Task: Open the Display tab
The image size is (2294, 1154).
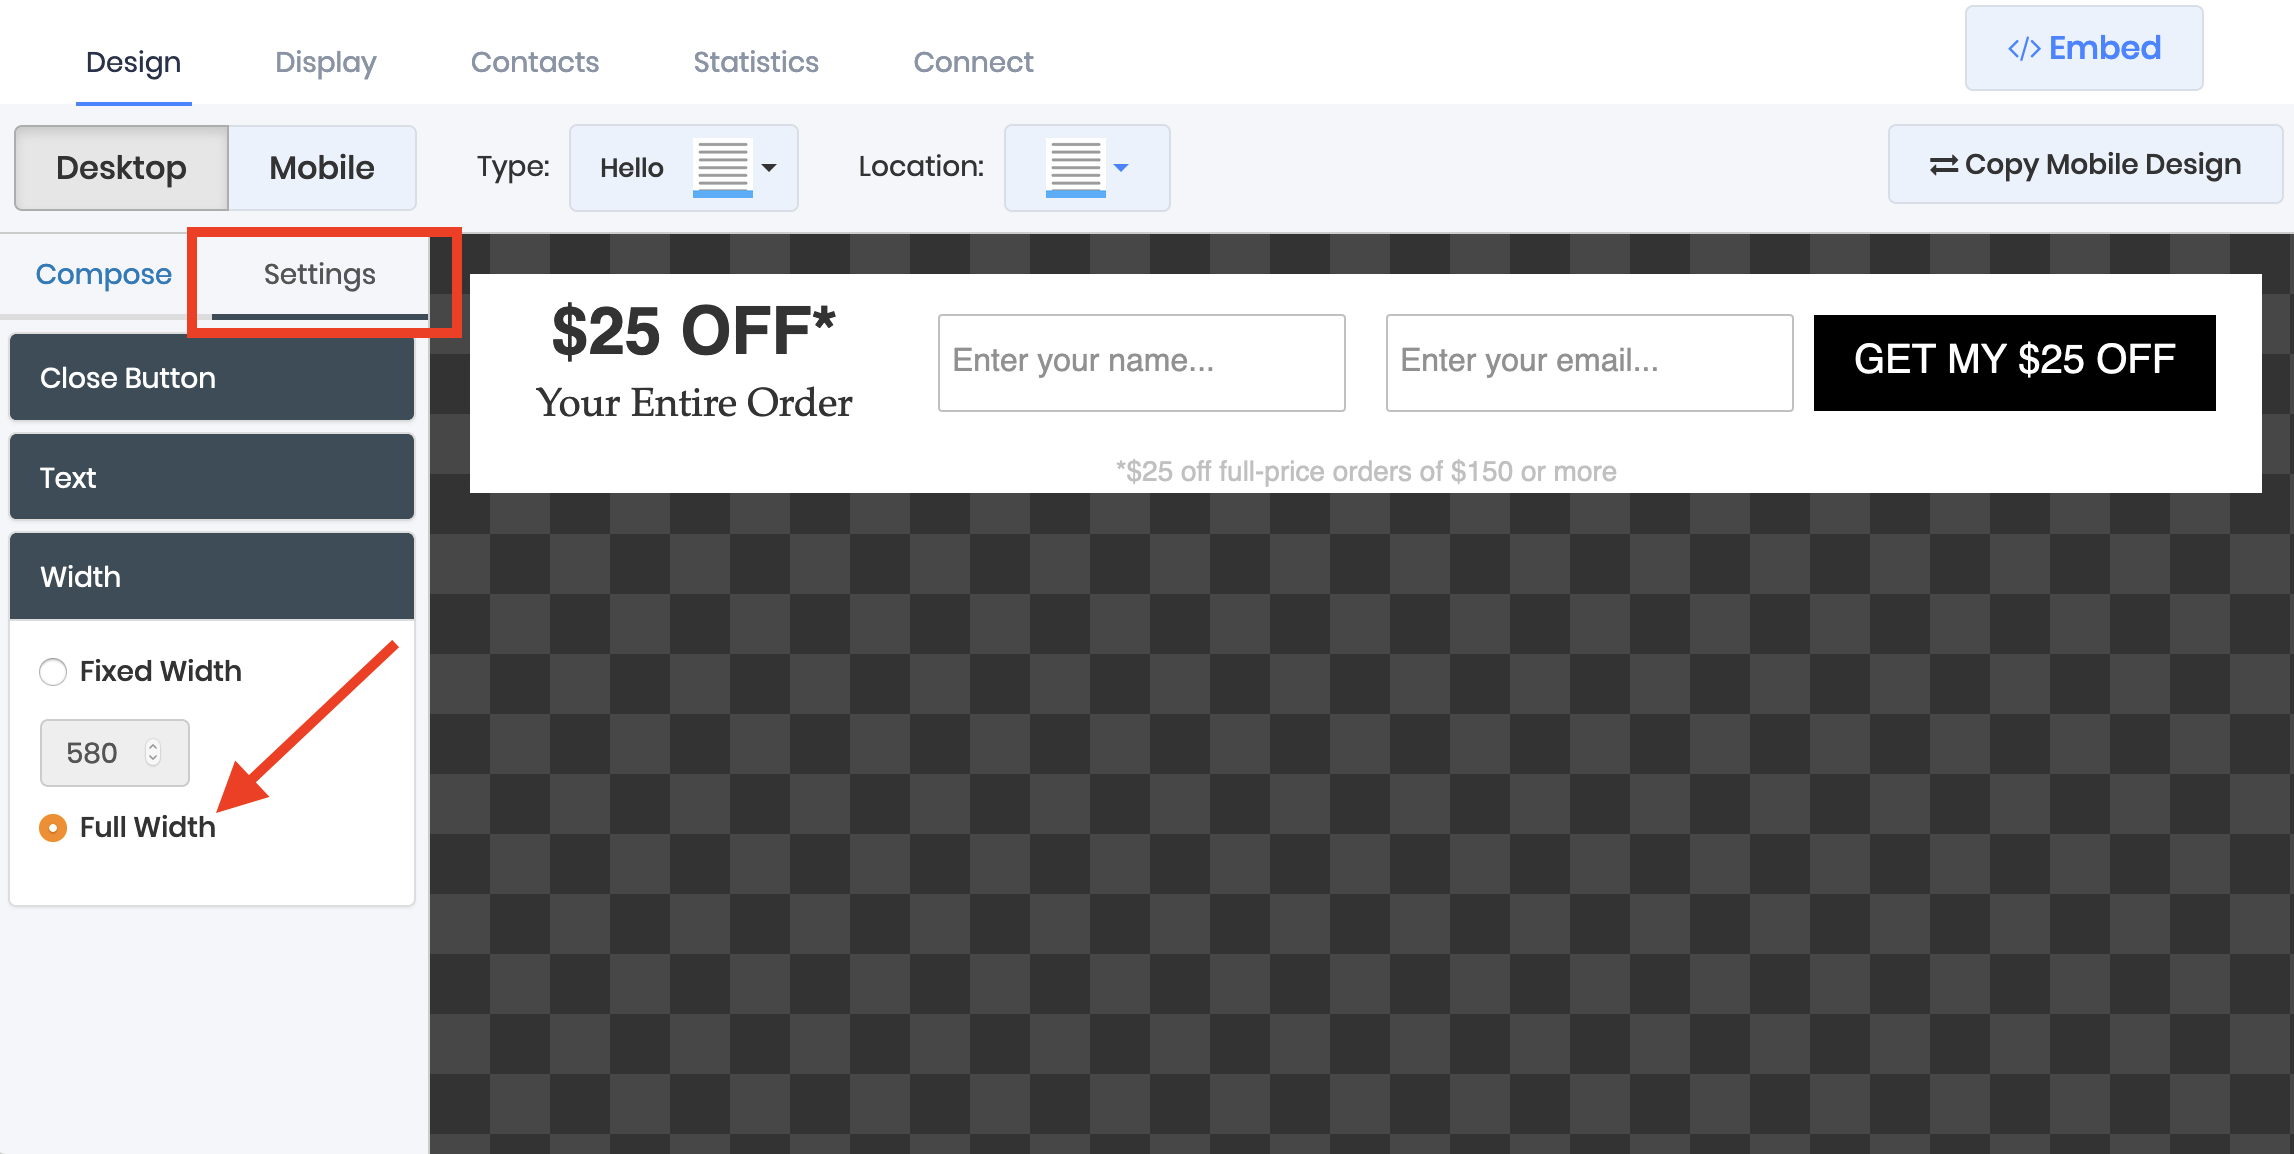Action: point(325,62)
